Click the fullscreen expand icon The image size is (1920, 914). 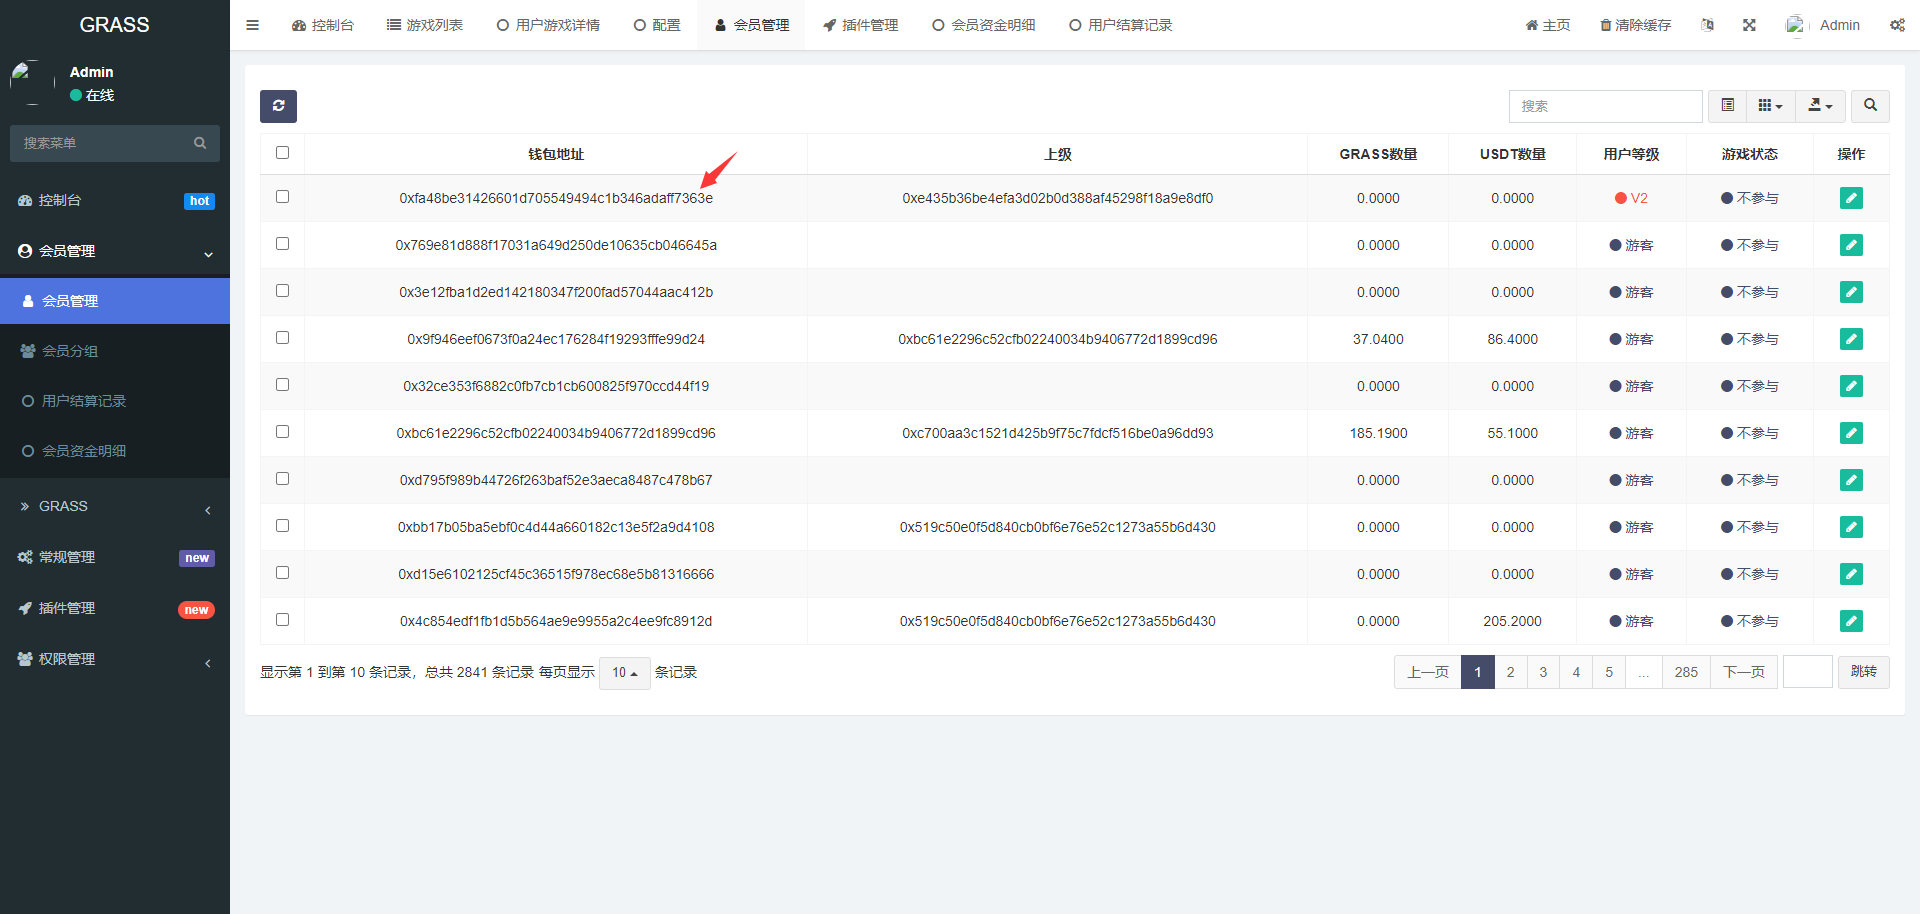coord(1749,25)
